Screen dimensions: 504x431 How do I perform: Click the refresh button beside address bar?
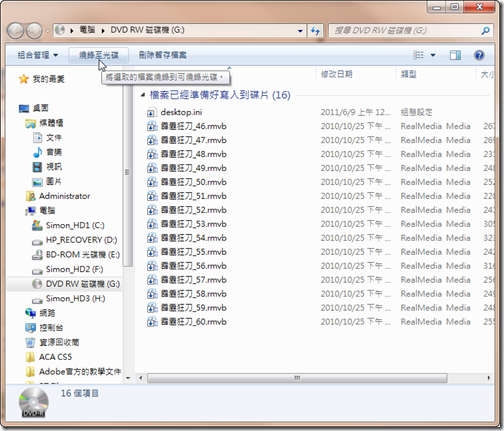coord(315,31)
